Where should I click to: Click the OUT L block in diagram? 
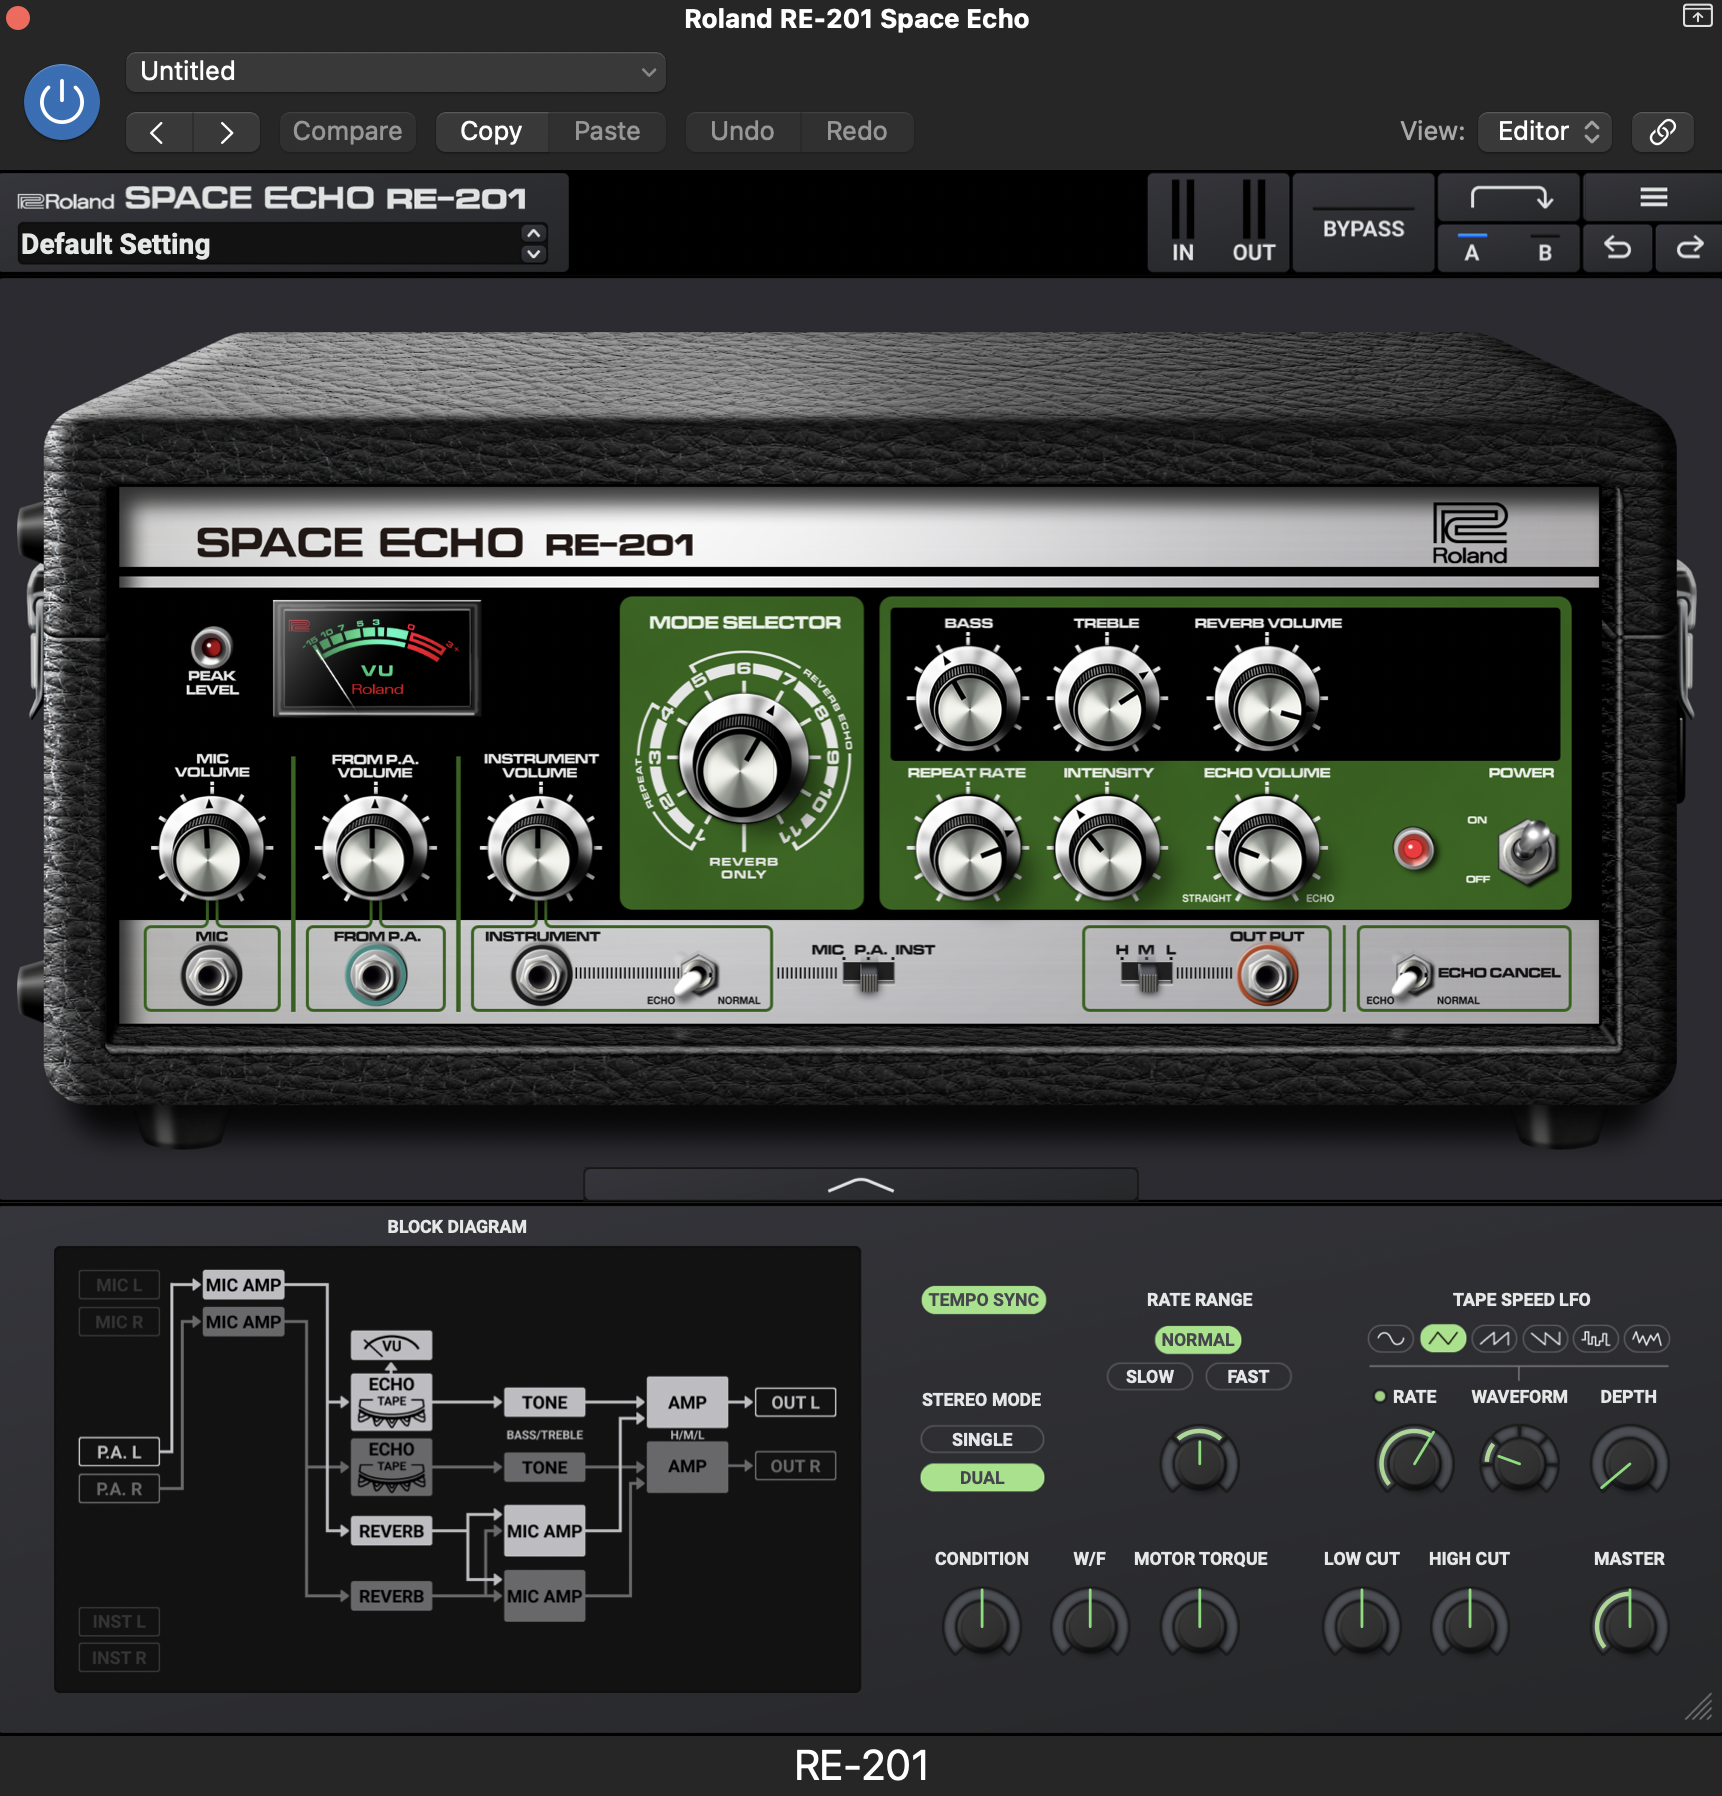click(795, 1402)
